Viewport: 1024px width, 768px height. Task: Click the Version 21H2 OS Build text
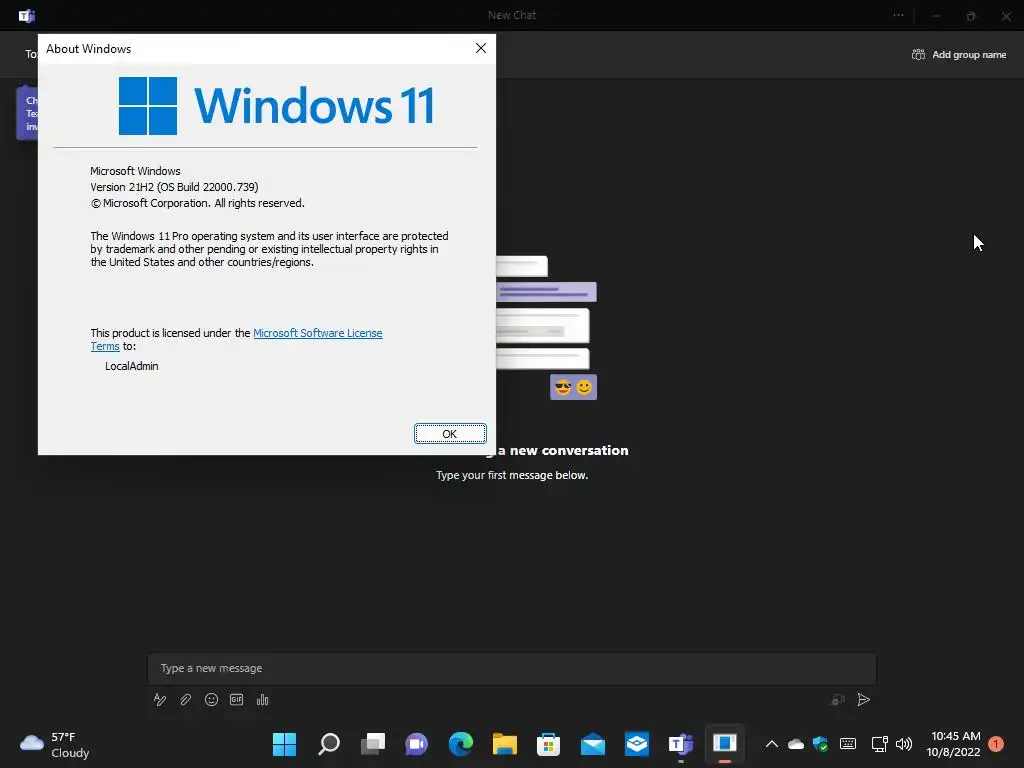click(x=174, y=187)
